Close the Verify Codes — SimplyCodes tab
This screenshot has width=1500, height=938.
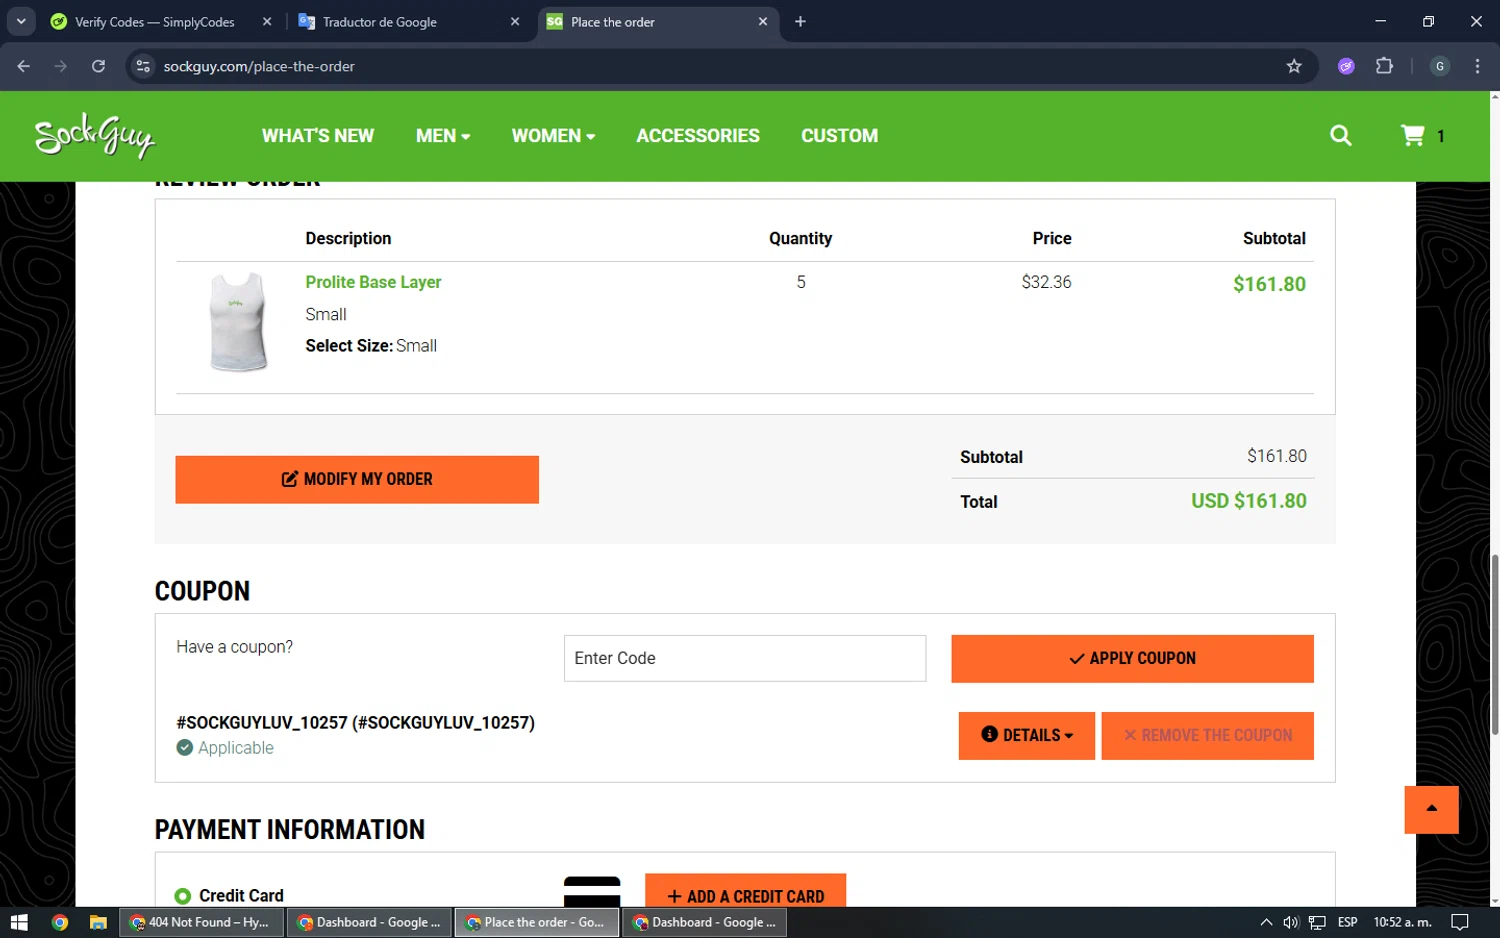point(267,21)
